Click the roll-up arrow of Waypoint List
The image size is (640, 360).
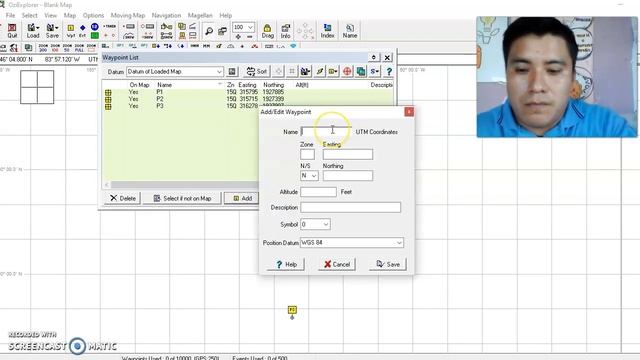[x=373, y=57]
